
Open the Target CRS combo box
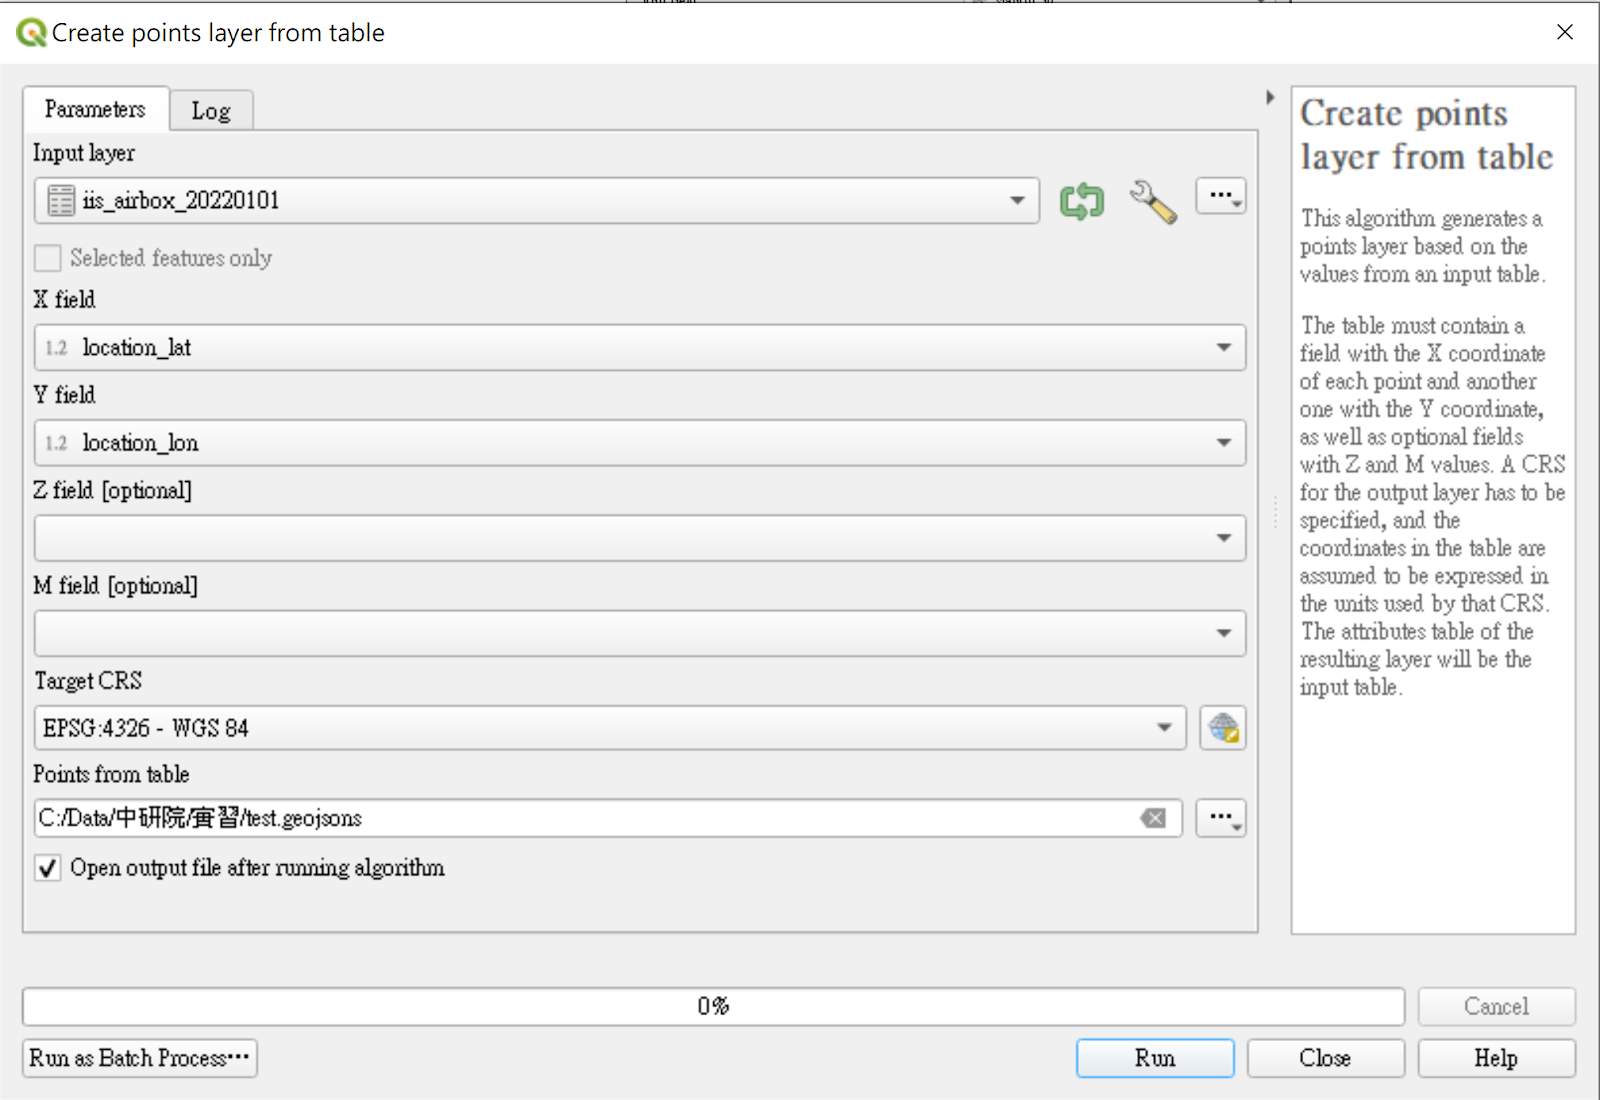tap(609, 728)
